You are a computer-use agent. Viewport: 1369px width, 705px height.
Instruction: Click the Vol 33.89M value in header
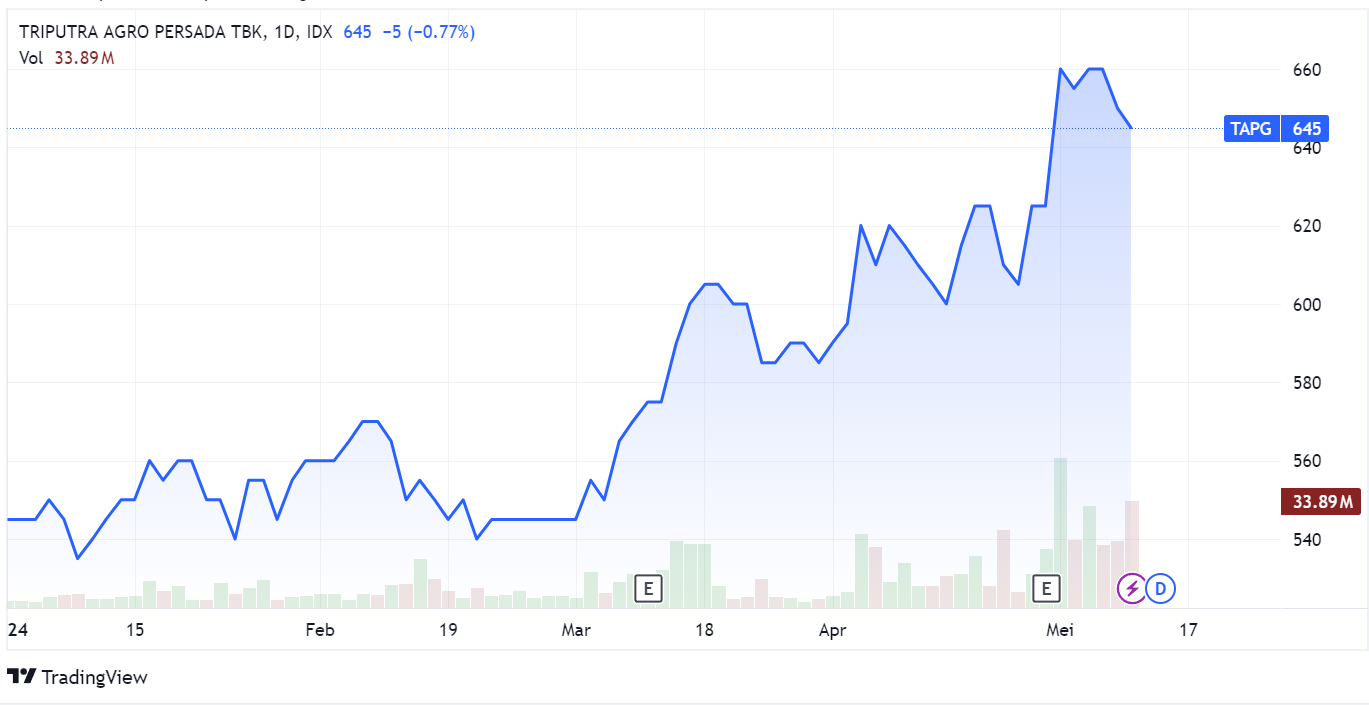pyautogui.click(x=85, y=58)
